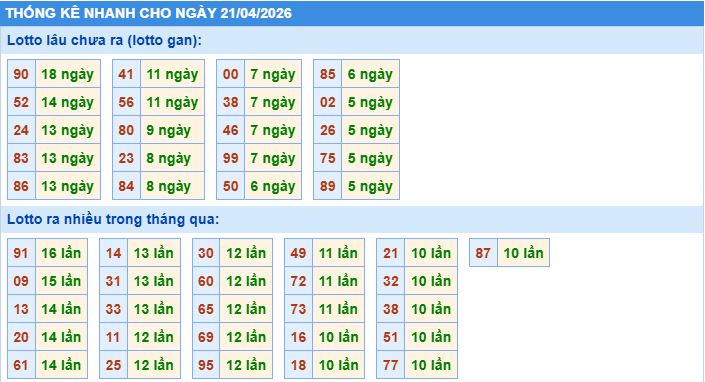705x382 pixels.
Task: Select the 'Lotto ra nhiều trong tháng qua:' heading
Action: 113,219
